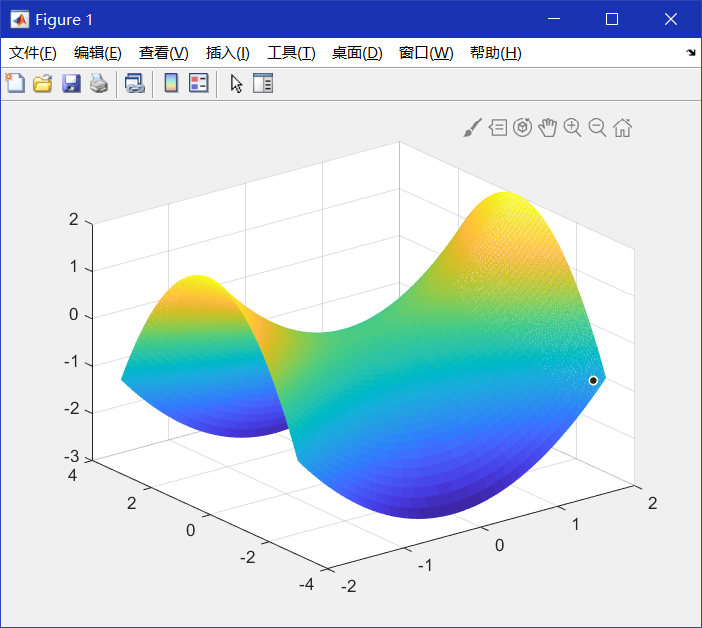The height and width of the screenshot is (628, 702).
Task: Print the figure with the printer icon
Action: pyautogui.click(x=99, y=84)
